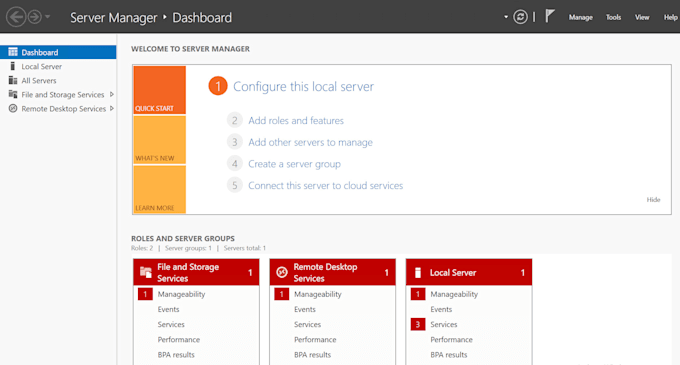The image size is (680, 365).
Task: Open Manageability in File and Storage Services tile
Action: click(x=181, y=294)
